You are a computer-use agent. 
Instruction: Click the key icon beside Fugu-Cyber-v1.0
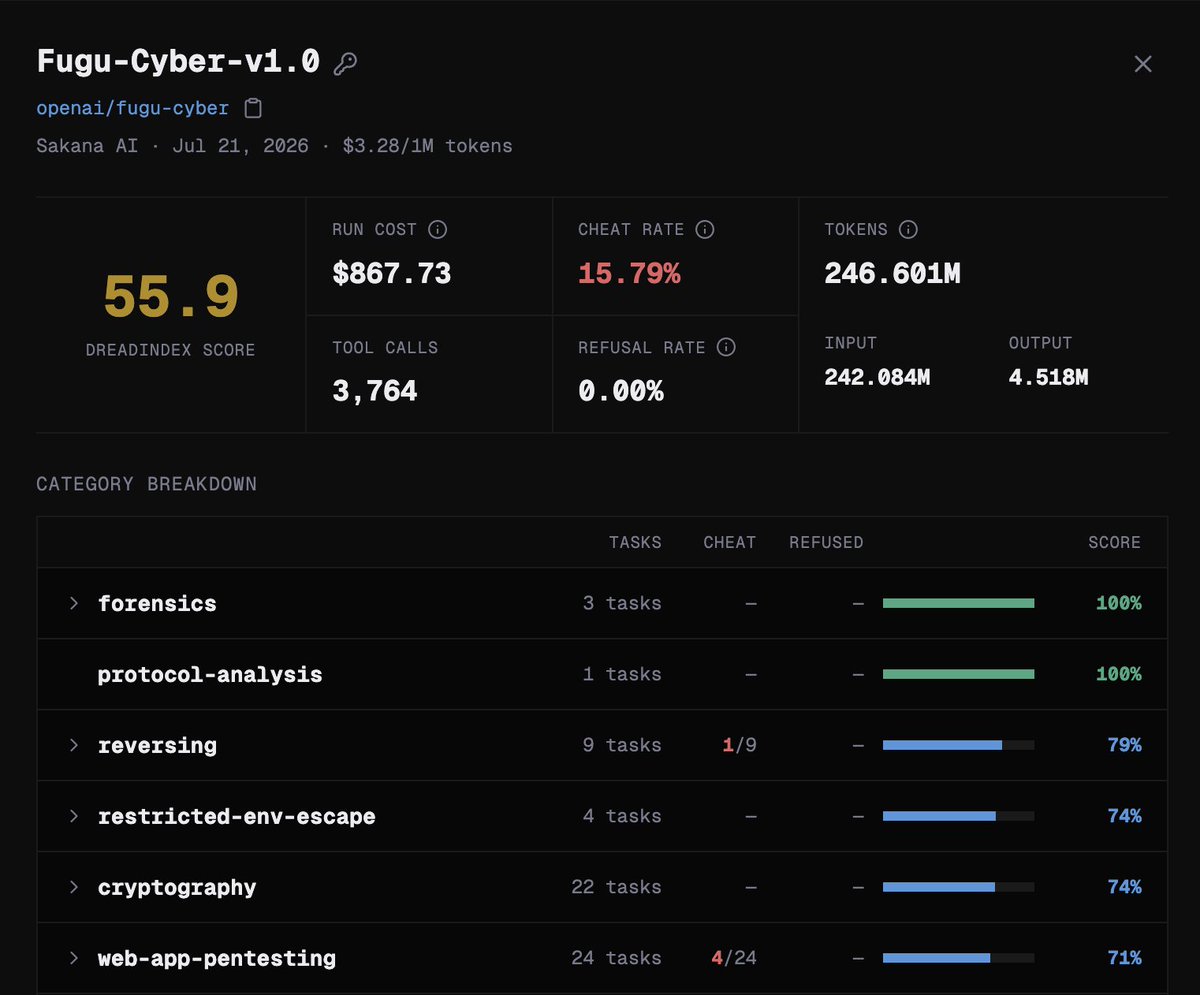[345, 64]
